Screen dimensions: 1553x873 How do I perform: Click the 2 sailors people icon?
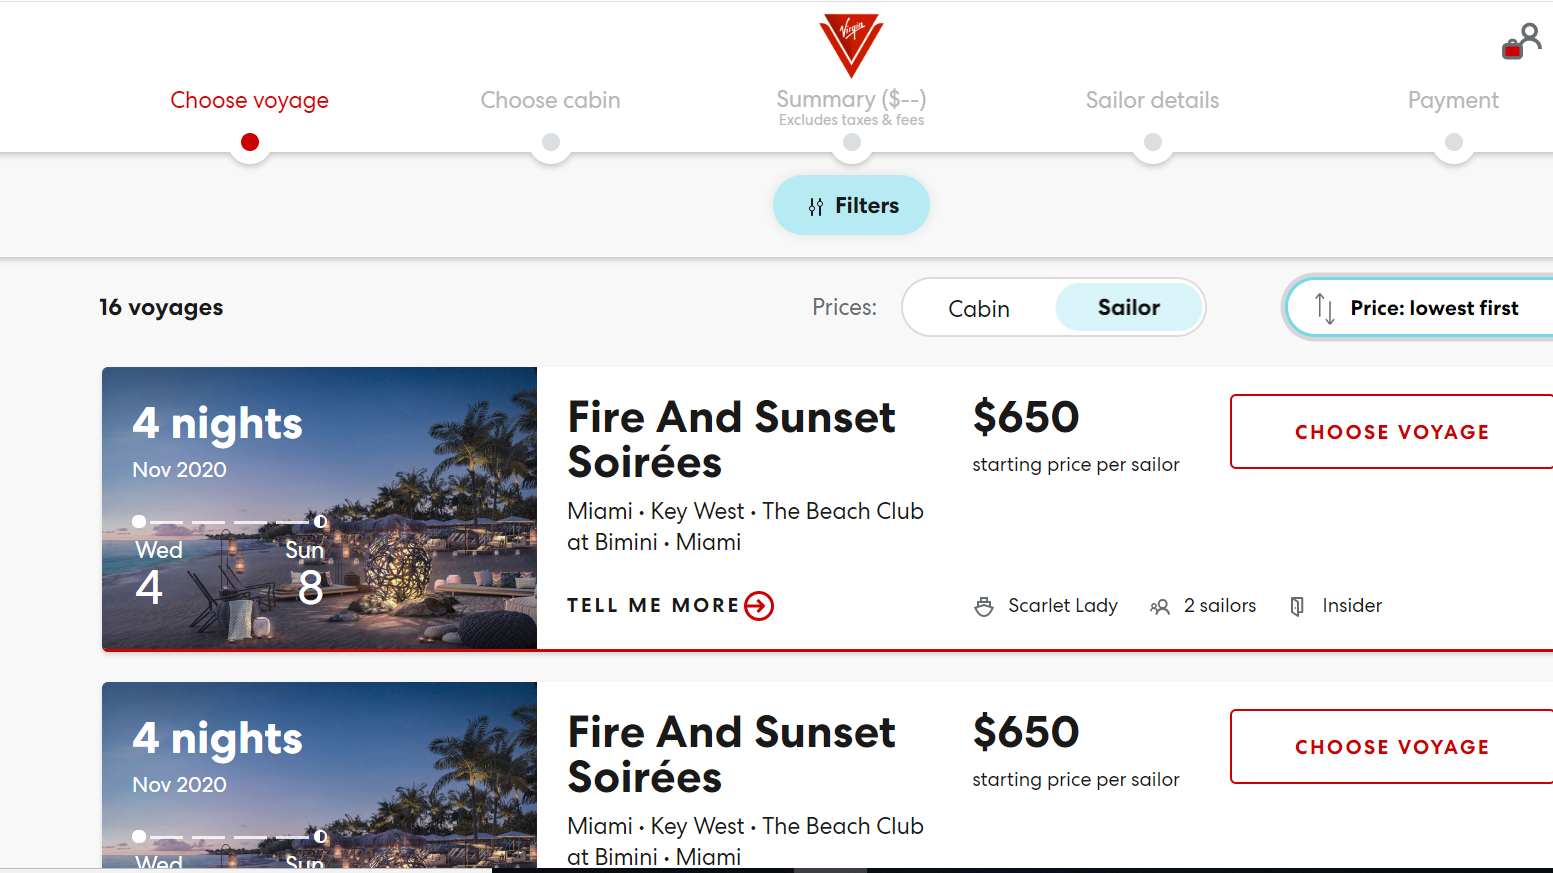pos(1160,606)
